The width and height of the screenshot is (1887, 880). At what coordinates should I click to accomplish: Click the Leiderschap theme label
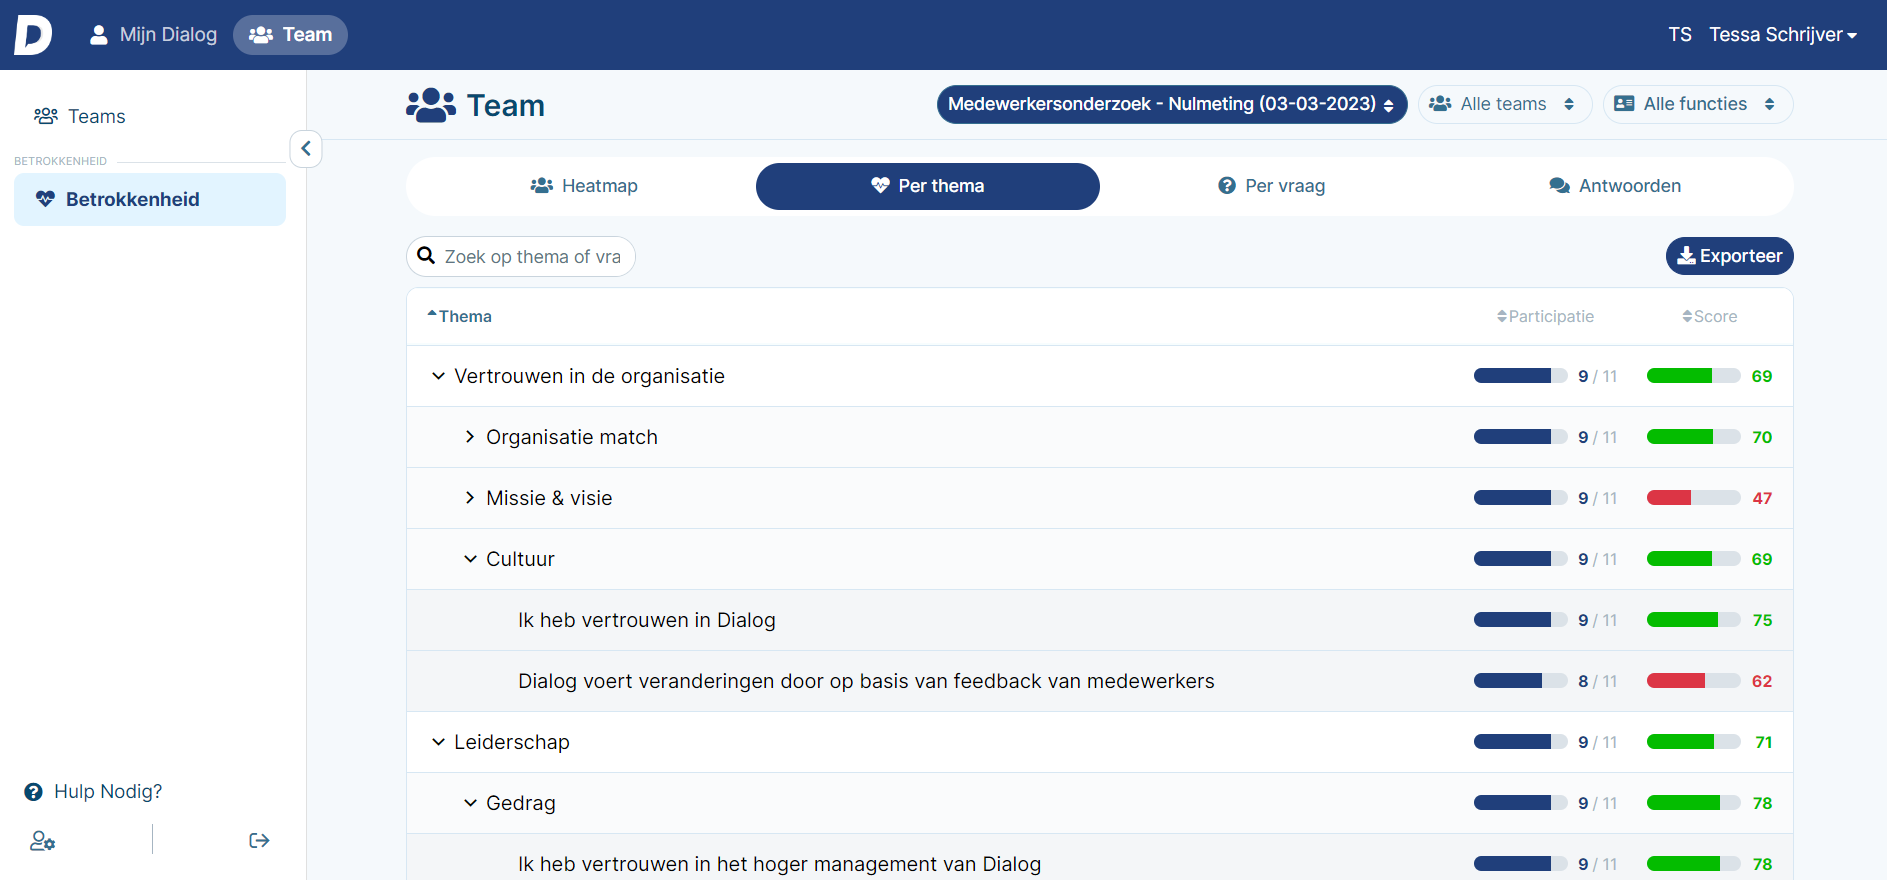512,742
